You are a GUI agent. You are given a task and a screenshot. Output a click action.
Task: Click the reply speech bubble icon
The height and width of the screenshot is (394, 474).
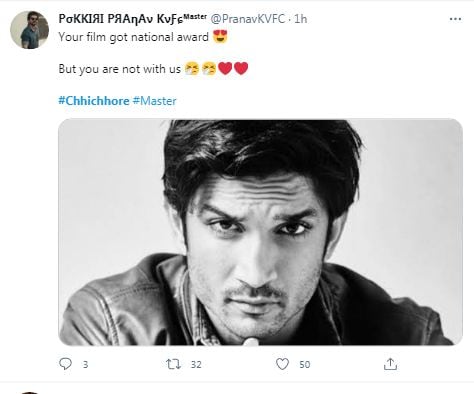tap(65, 364)
